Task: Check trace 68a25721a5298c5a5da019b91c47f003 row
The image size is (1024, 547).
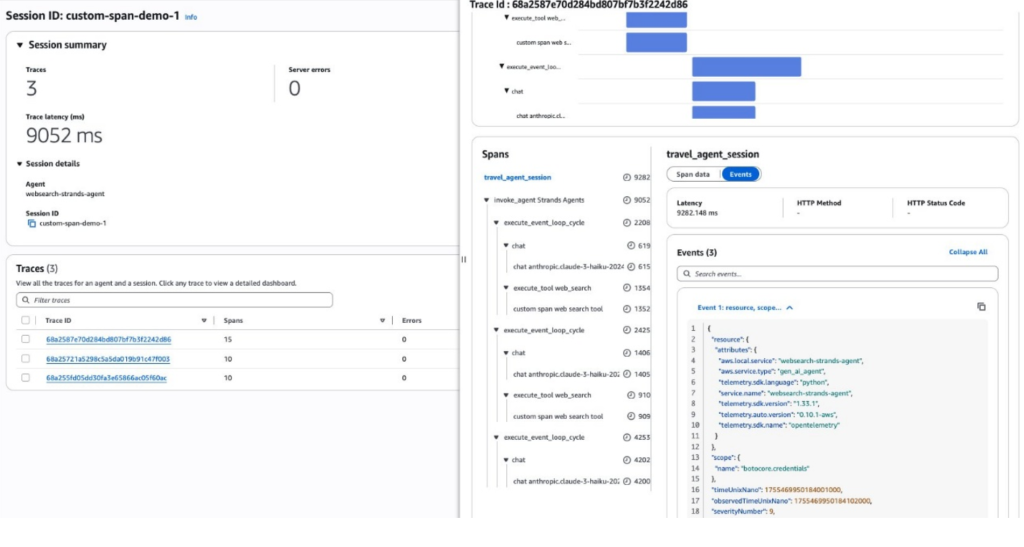Action: tap(25, 358)
